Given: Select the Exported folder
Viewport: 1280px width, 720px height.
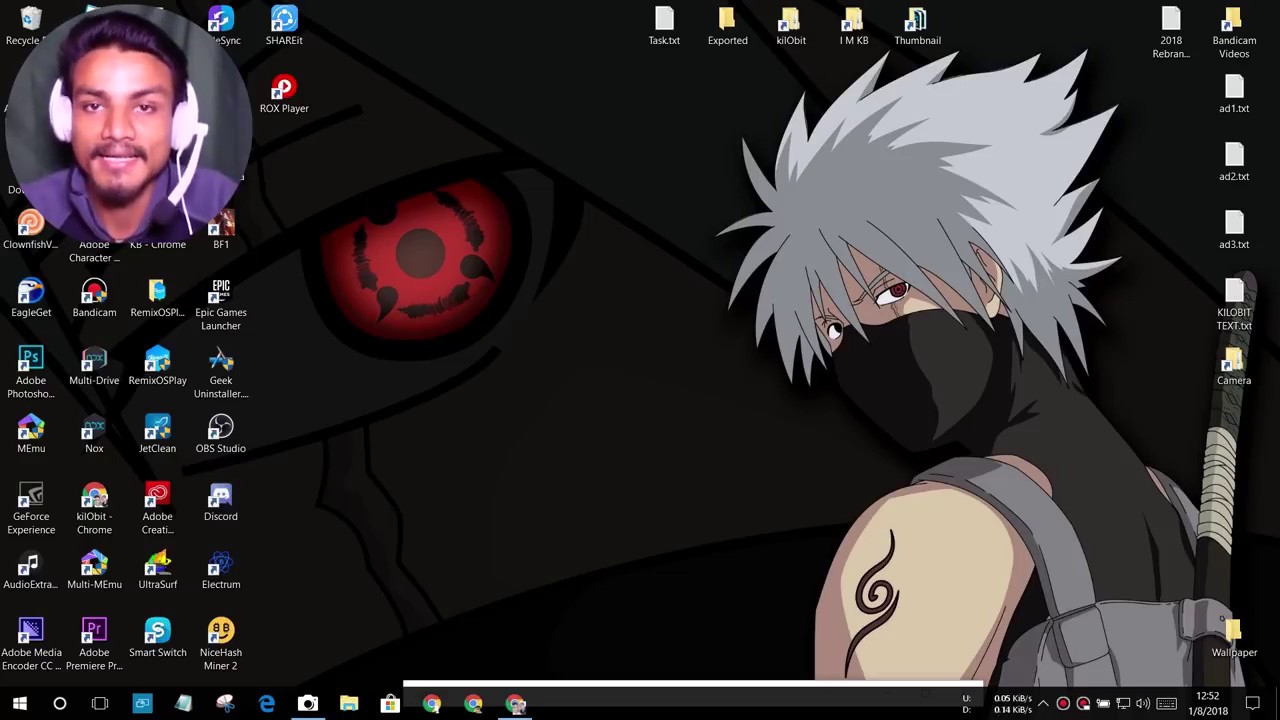Looking at the screenshot, I should 727,26.
